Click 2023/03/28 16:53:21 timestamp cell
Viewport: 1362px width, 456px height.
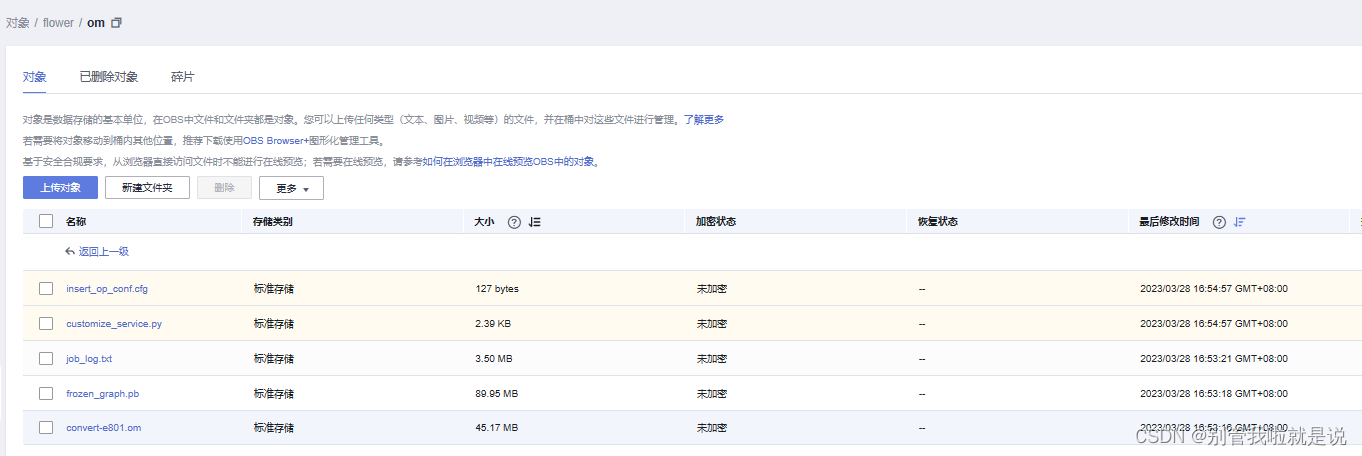tap(1214, 358)
